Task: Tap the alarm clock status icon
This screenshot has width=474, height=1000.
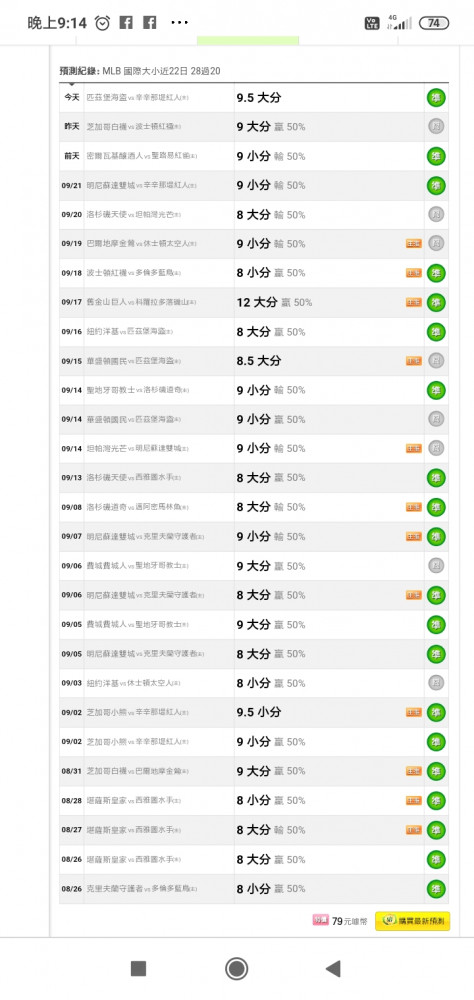Action: pyautogui.click(x=103, y=23)
